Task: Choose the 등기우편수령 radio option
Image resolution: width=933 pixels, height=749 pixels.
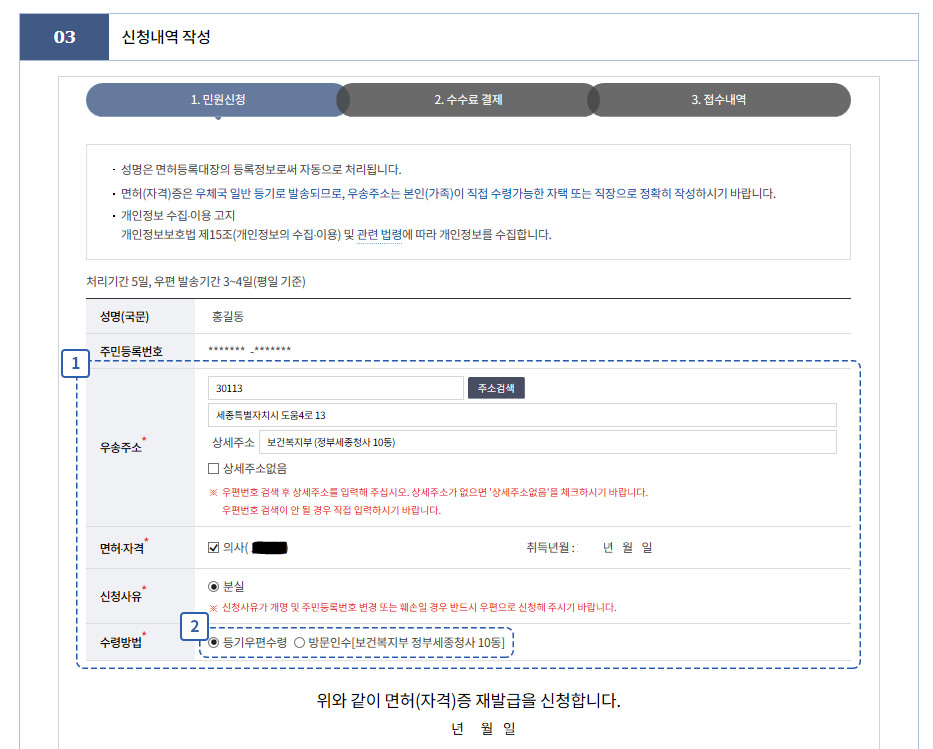Action: pyautogui.click(x=214, y=643)
